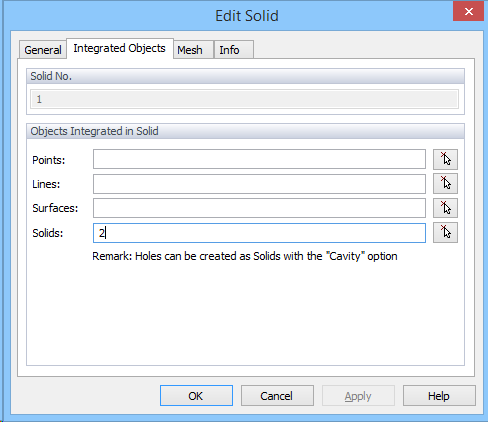
Task: Click the Apply button
Action: [x=358, y=396]
